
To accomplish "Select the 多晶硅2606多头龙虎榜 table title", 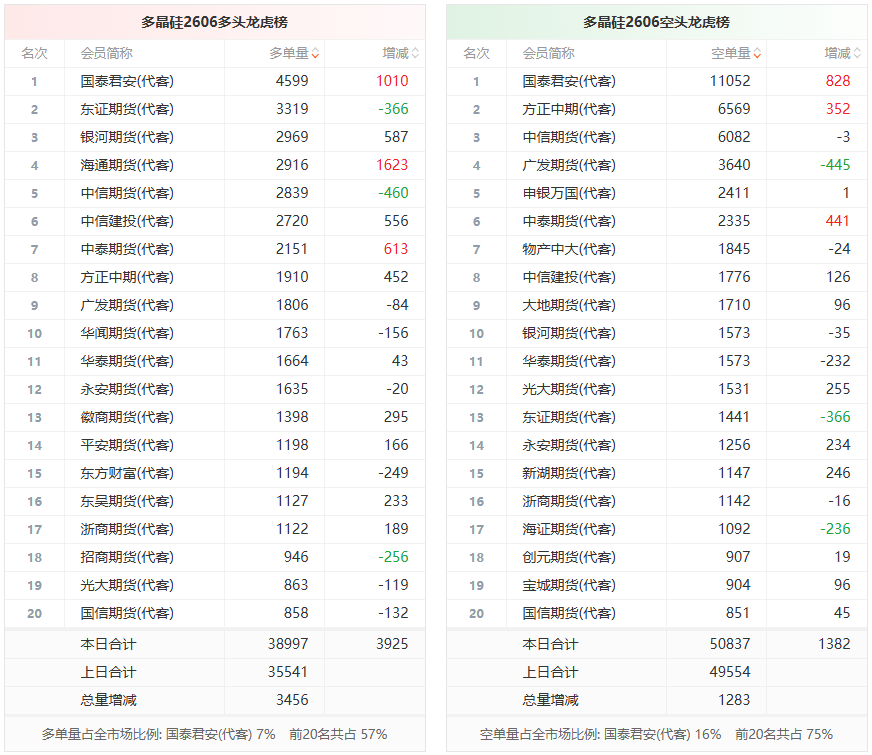I will point(214,22).
